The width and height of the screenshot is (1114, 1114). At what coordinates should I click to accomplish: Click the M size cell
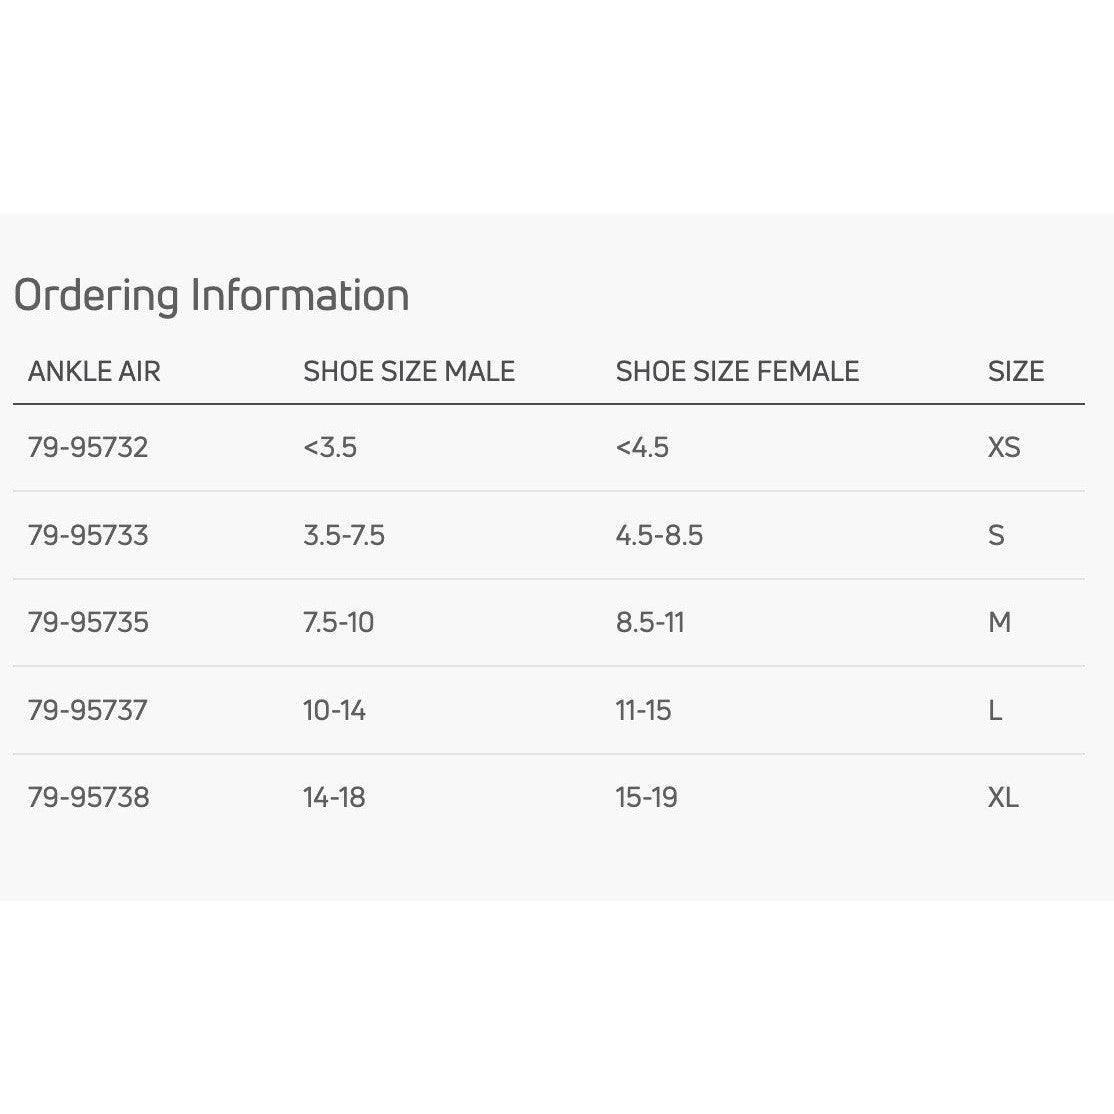click(x=999, y=623)
